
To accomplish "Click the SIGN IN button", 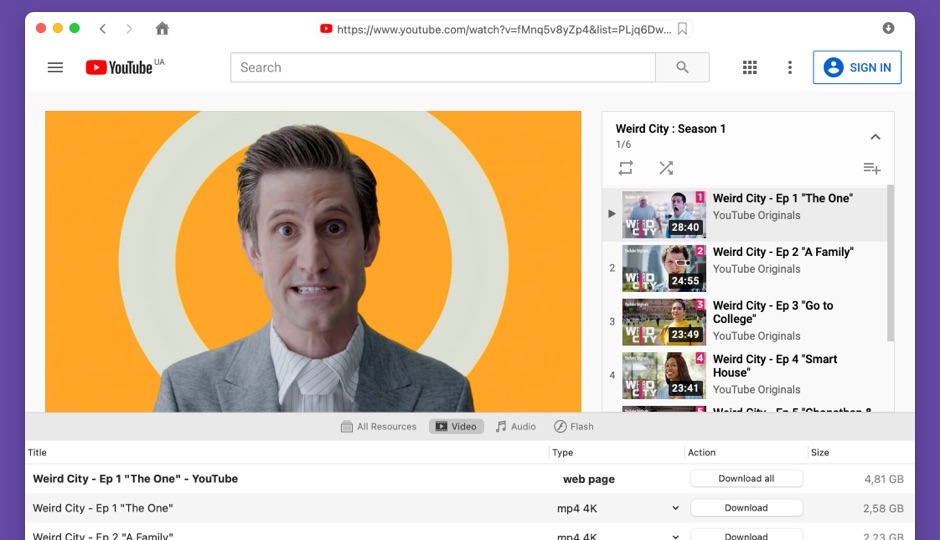I will click(857, 67).
